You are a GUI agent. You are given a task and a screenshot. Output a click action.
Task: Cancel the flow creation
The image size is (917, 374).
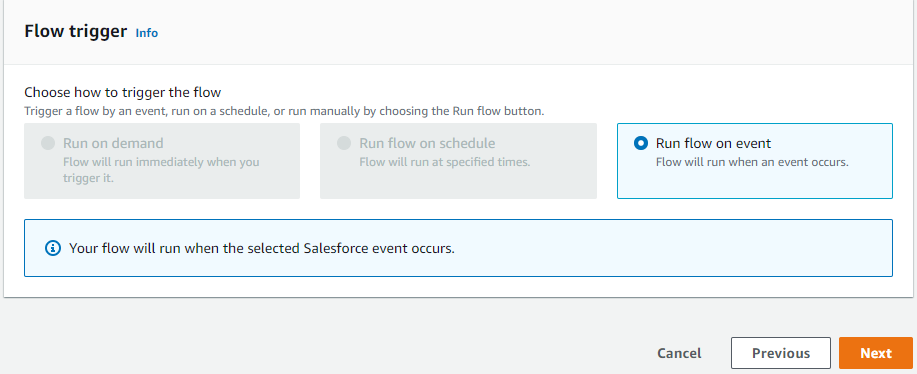[x=679, y=353]
